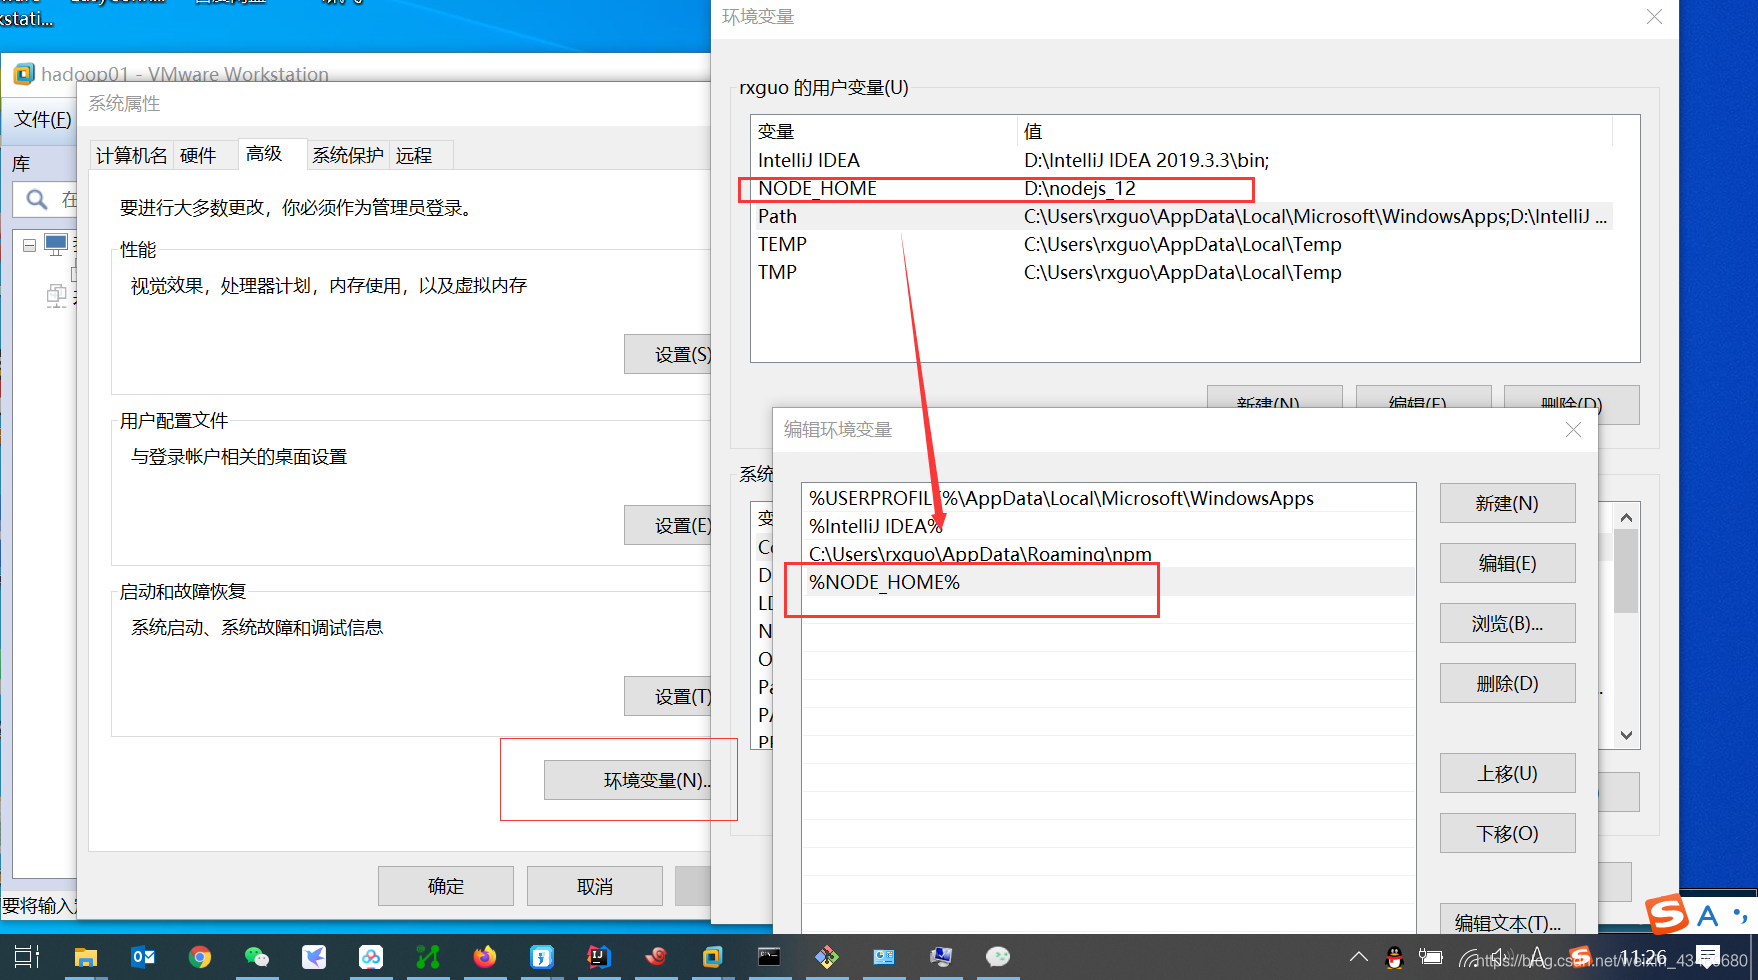The image size is (1758, 980).
Task: Open the Git diamond icon on taskbar
Action: click(x=826, y=957)
